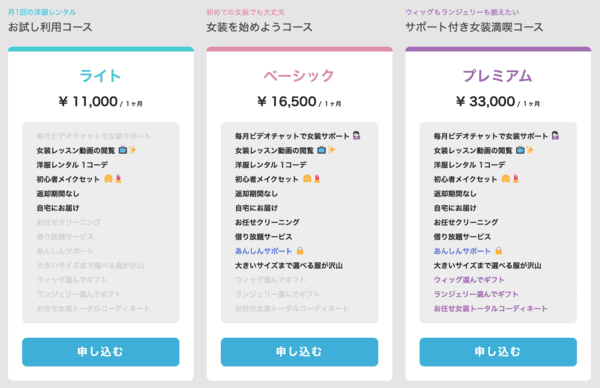Viewport: 600px width, 388px height.
Task: Select お任せ女装トータルコーディネート in プレミアム
Action: [490, 308]
